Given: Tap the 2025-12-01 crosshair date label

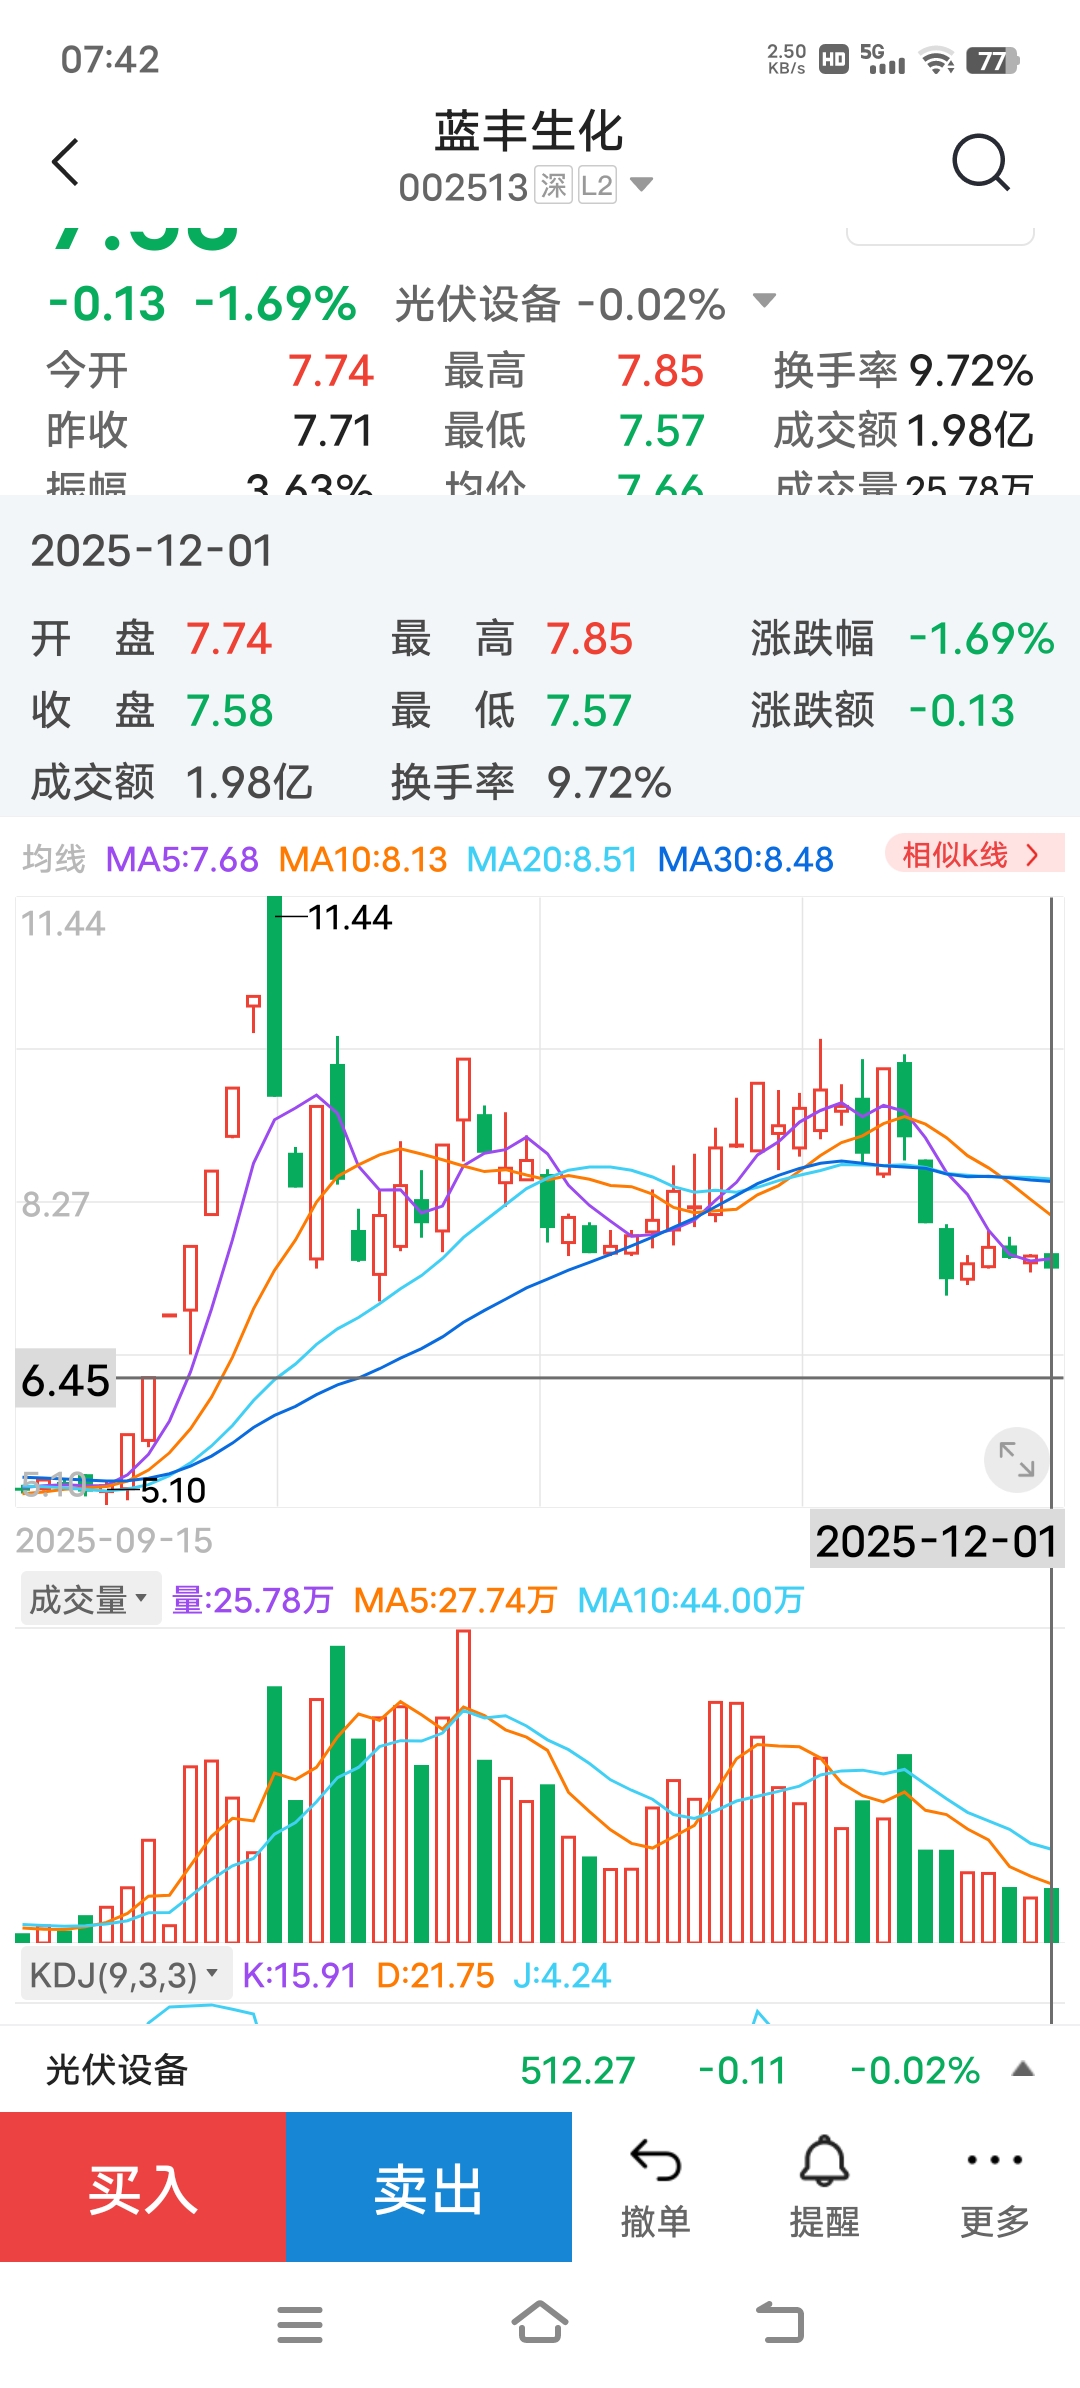Looking at the screenshot, I should click(936, 1541).
